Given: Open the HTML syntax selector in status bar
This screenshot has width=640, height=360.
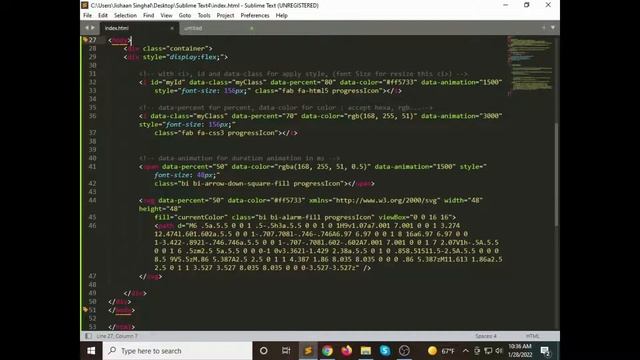Looking at the screenshot, I should coord(532,336).
